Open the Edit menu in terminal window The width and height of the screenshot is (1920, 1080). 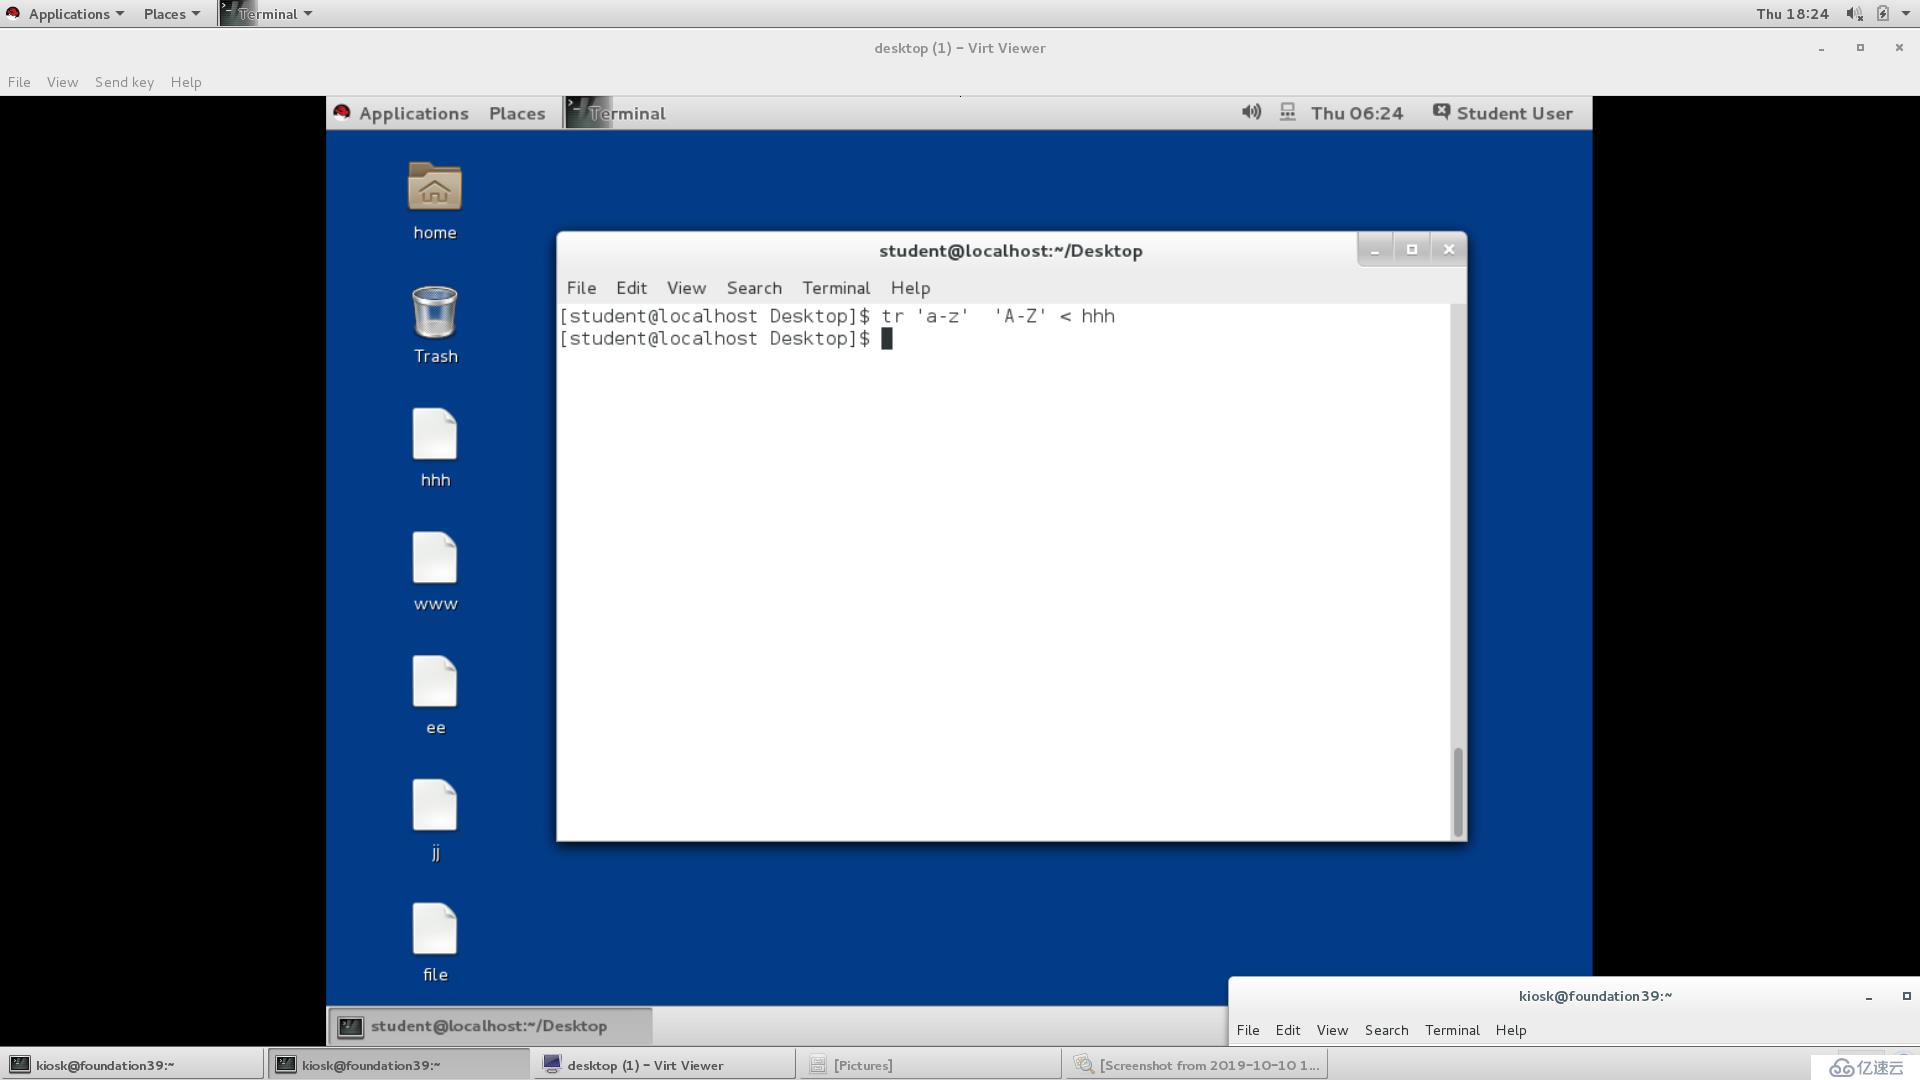629,287
